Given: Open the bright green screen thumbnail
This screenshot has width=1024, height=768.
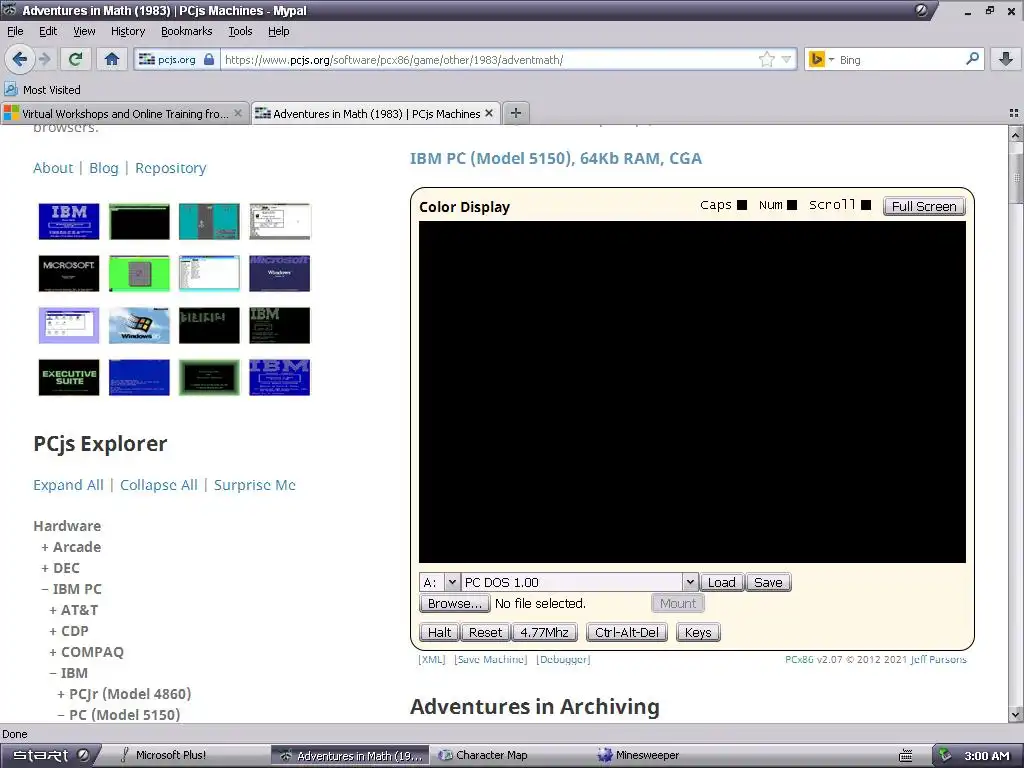Looking at the screenshot, I should [x=139, y=273].
